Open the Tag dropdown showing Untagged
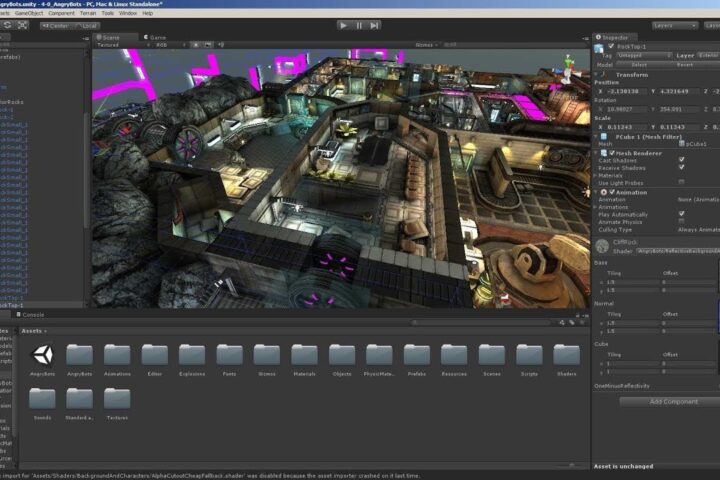Viewport: 720px width, 480px height. coord(644,55)
